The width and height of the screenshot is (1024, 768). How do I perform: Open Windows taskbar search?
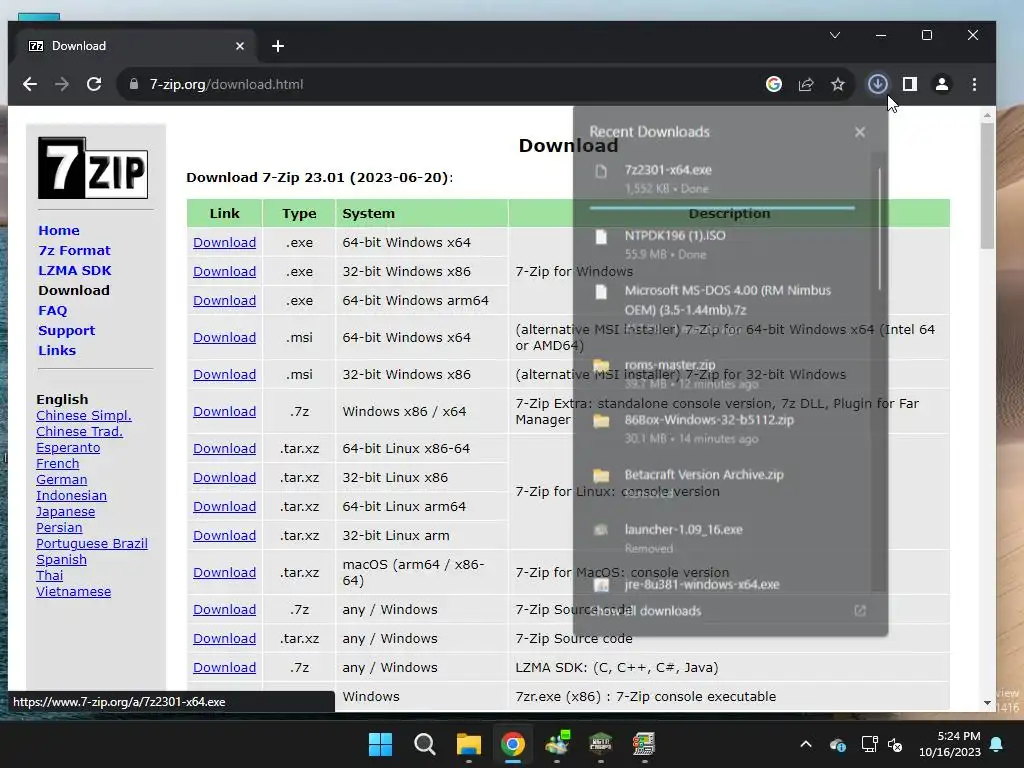point(424,744)
